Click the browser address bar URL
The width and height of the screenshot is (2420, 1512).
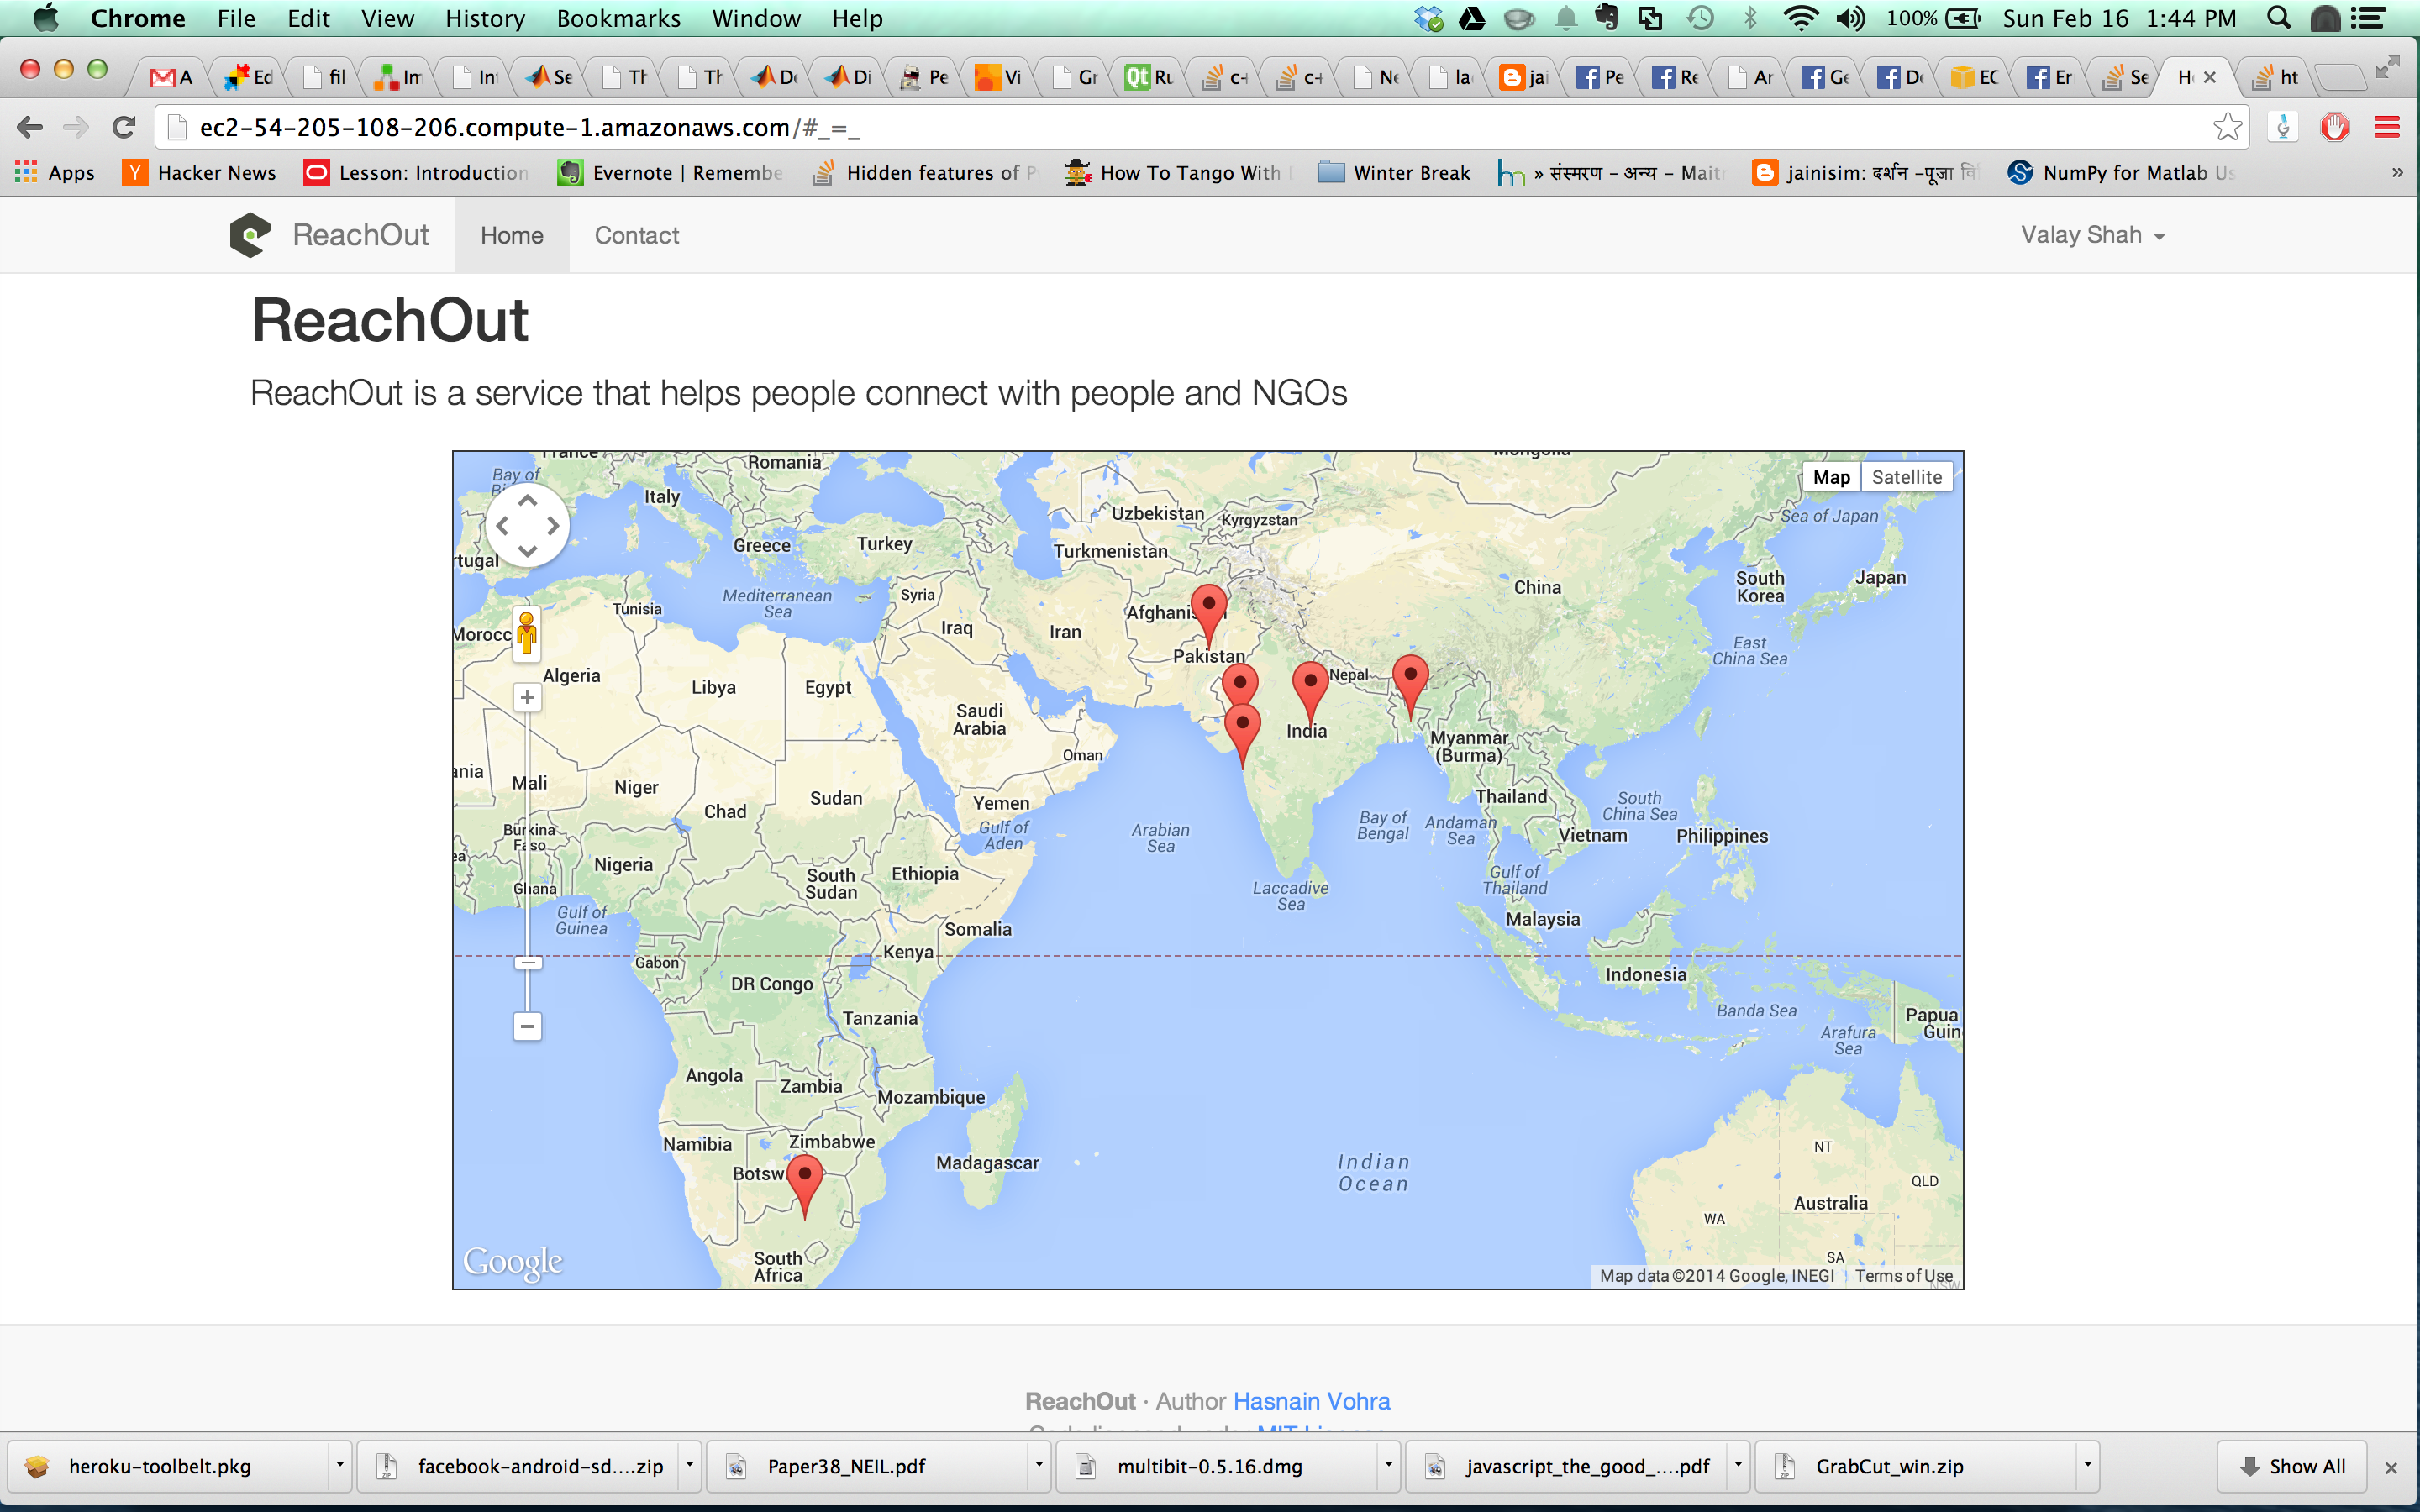point(529,128)
